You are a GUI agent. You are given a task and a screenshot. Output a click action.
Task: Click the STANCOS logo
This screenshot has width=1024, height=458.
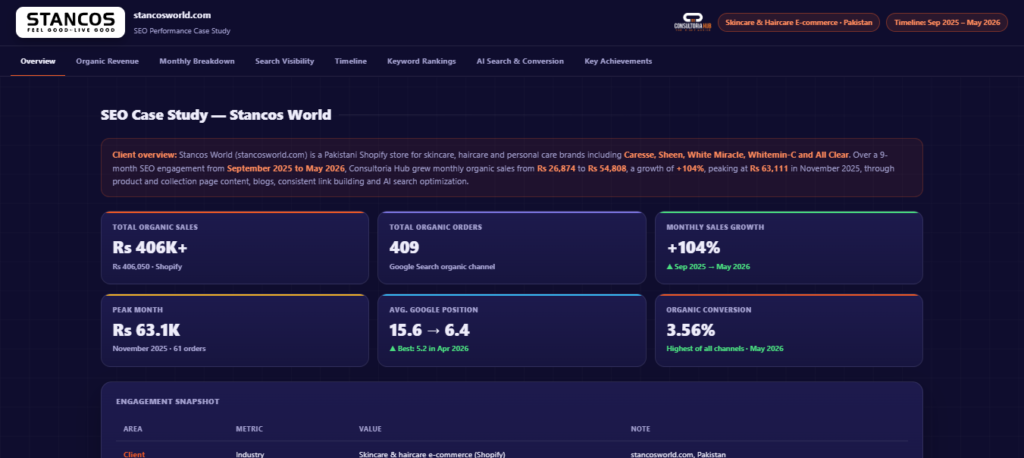tap(71, 22)
